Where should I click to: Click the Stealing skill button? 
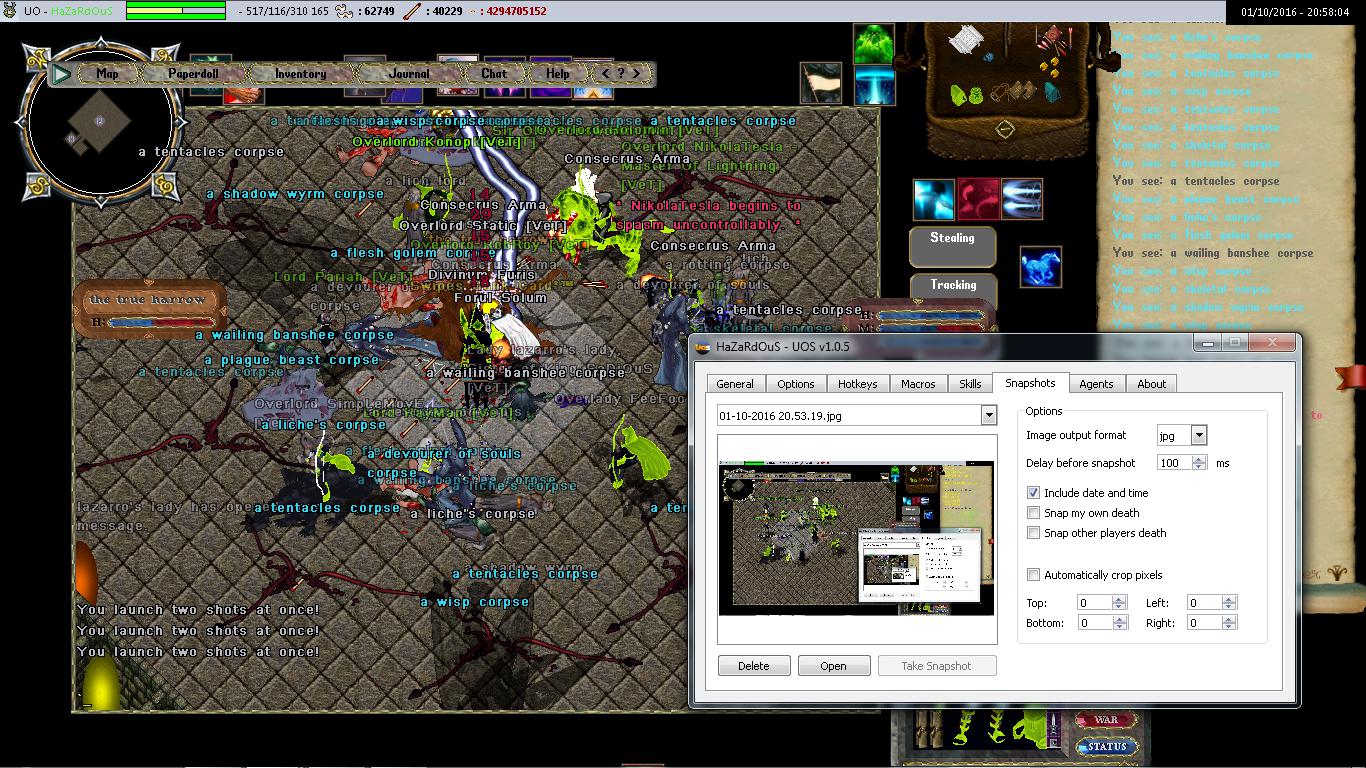[x=952, y=247]
